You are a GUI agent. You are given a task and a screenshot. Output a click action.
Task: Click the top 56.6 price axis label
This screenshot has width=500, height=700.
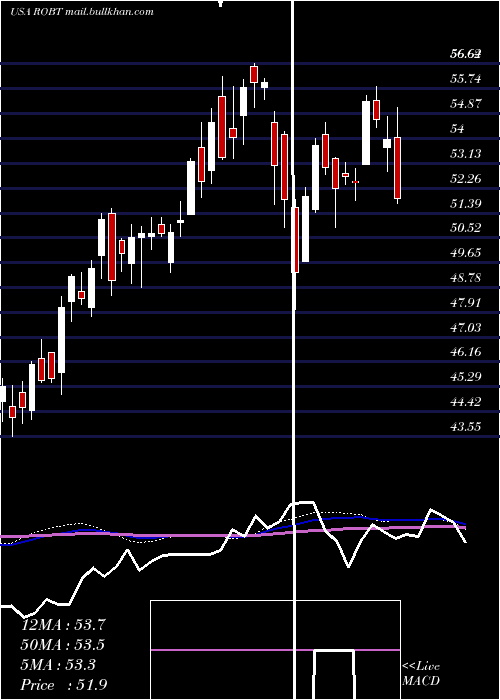point(466,54)
